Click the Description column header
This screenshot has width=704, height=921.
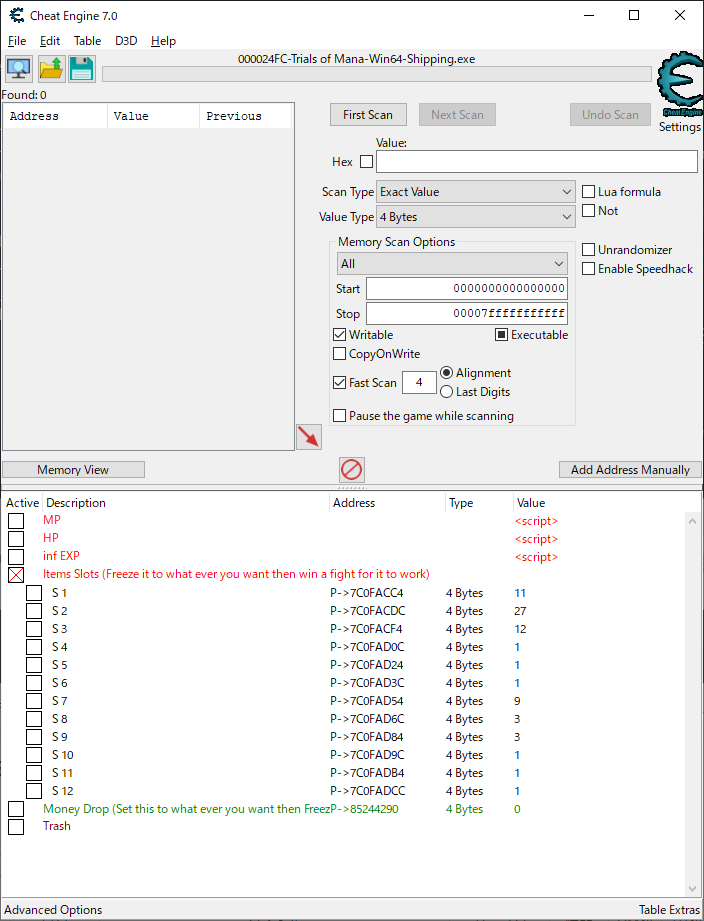186,503
